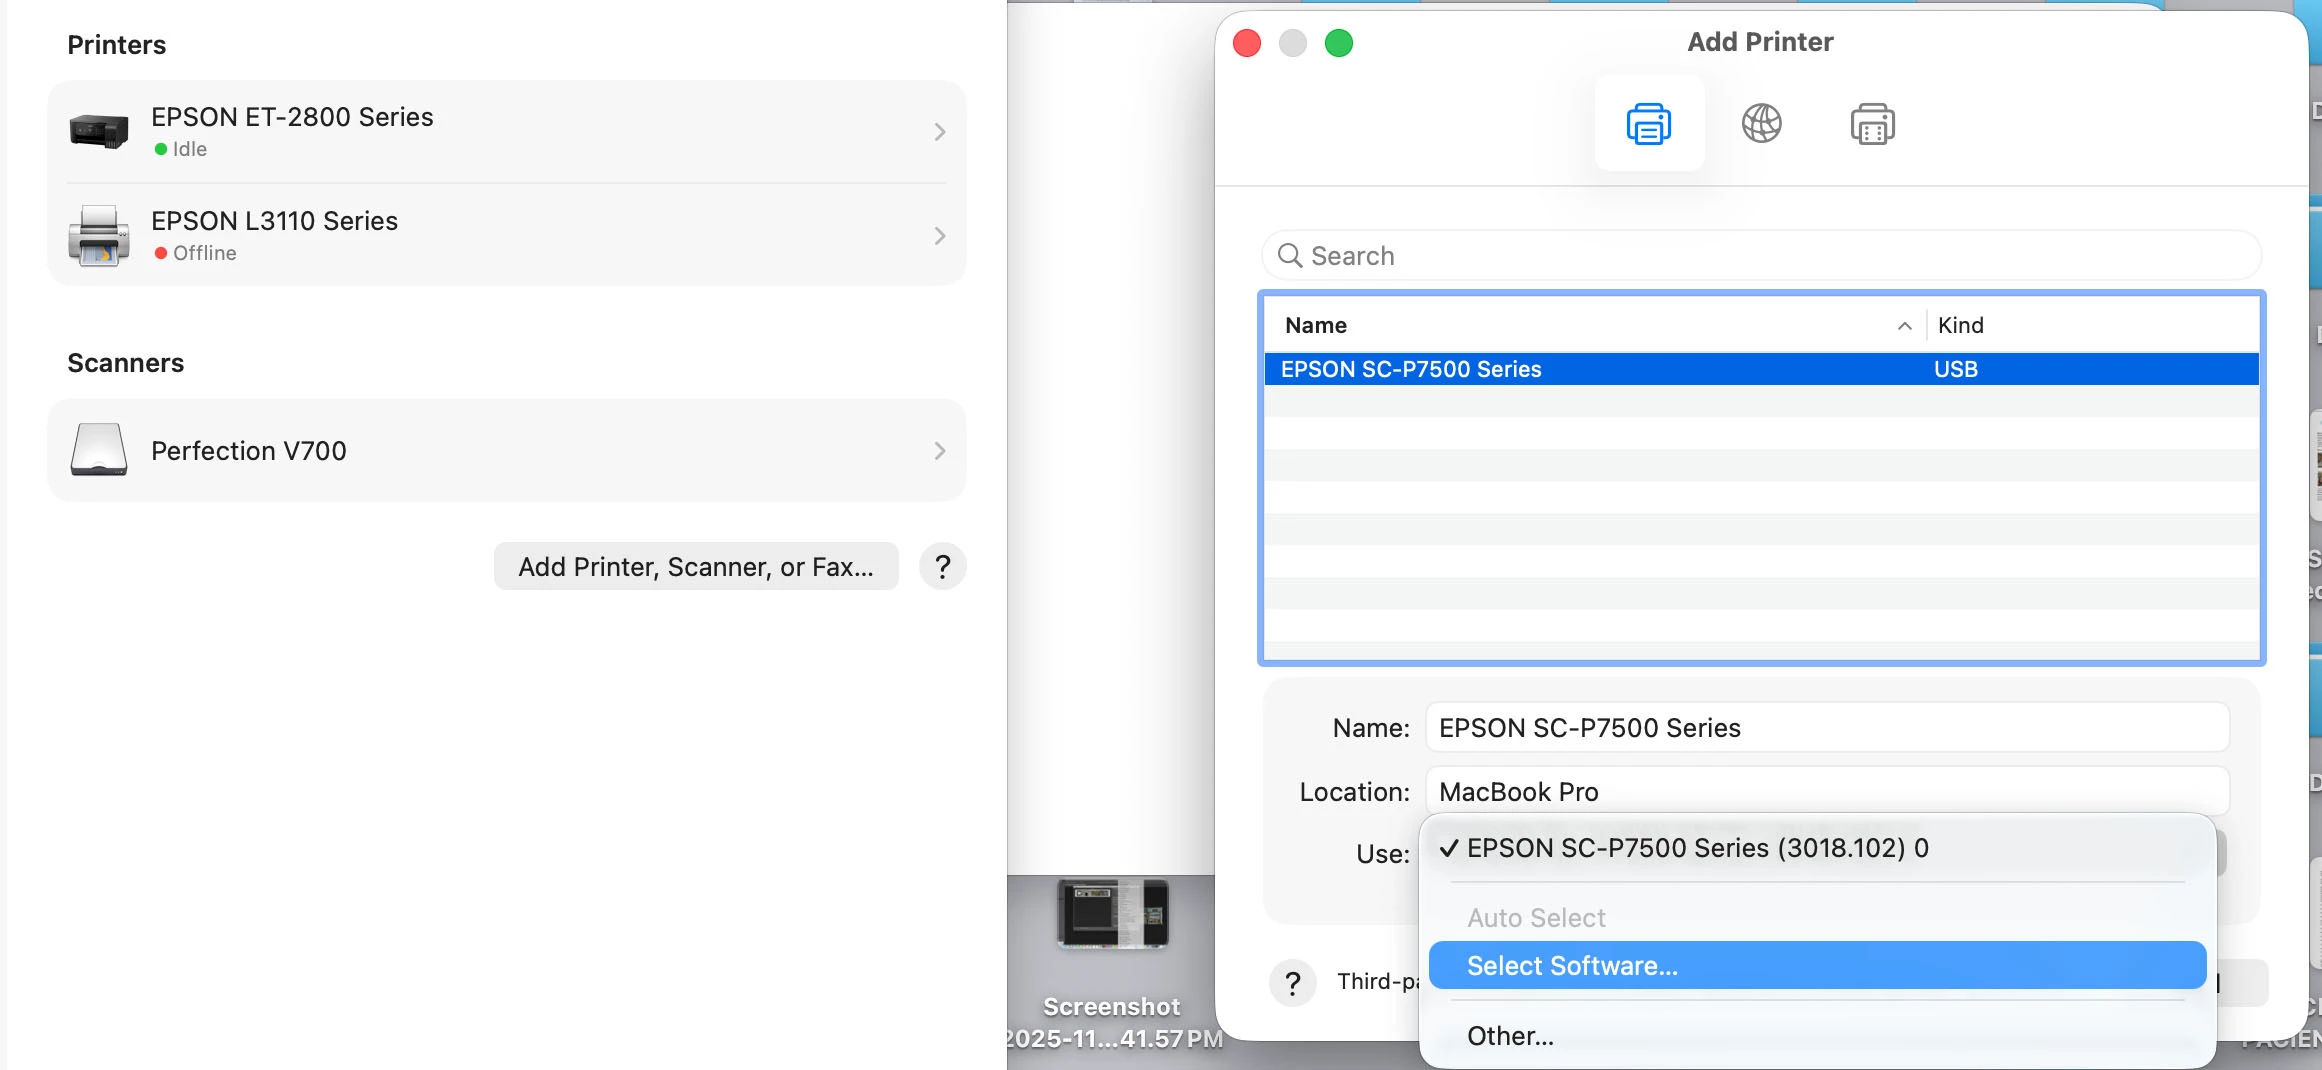The height and width of the screenshot is (1070, 2322).
Task: Open EPSON ET-2800 Series details chevron
Action: tap(939, 132)
